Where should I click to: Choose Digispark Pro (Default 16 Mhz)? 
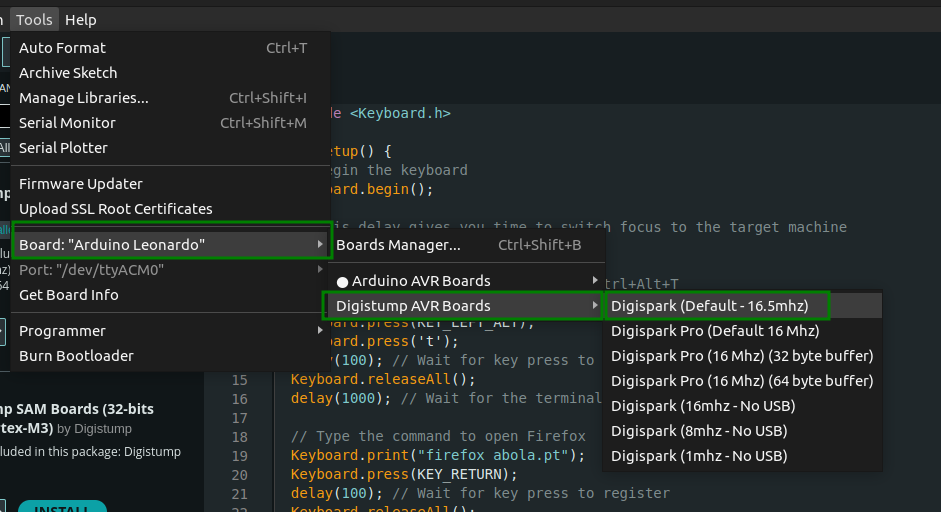[715, 330]
